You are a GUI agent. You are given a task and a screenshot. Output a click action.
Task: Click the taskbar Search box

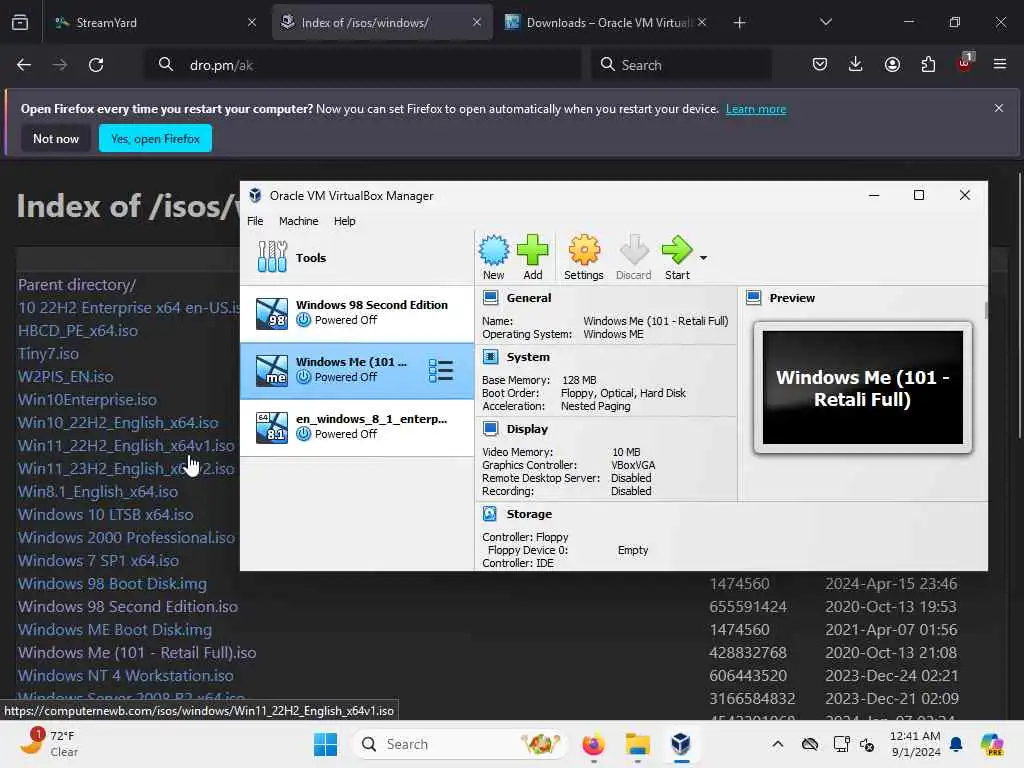point(460,744)
